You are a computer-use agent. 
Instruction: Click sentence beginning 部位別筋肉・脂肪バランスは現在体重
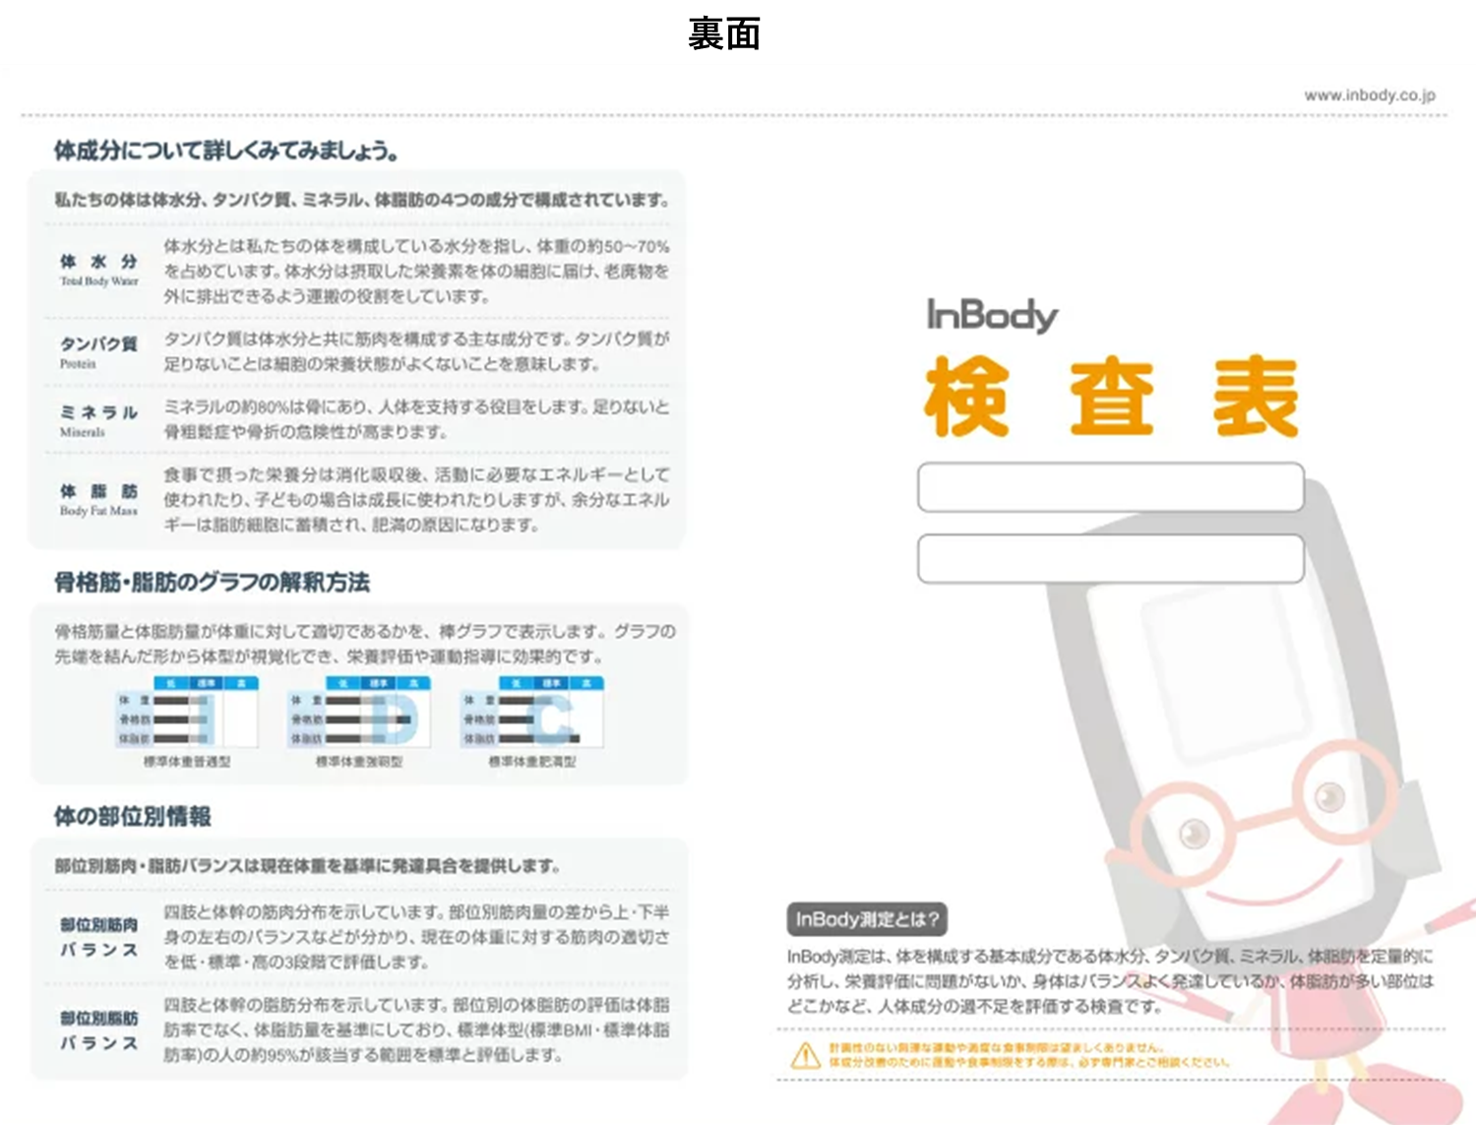pos(307,866)
